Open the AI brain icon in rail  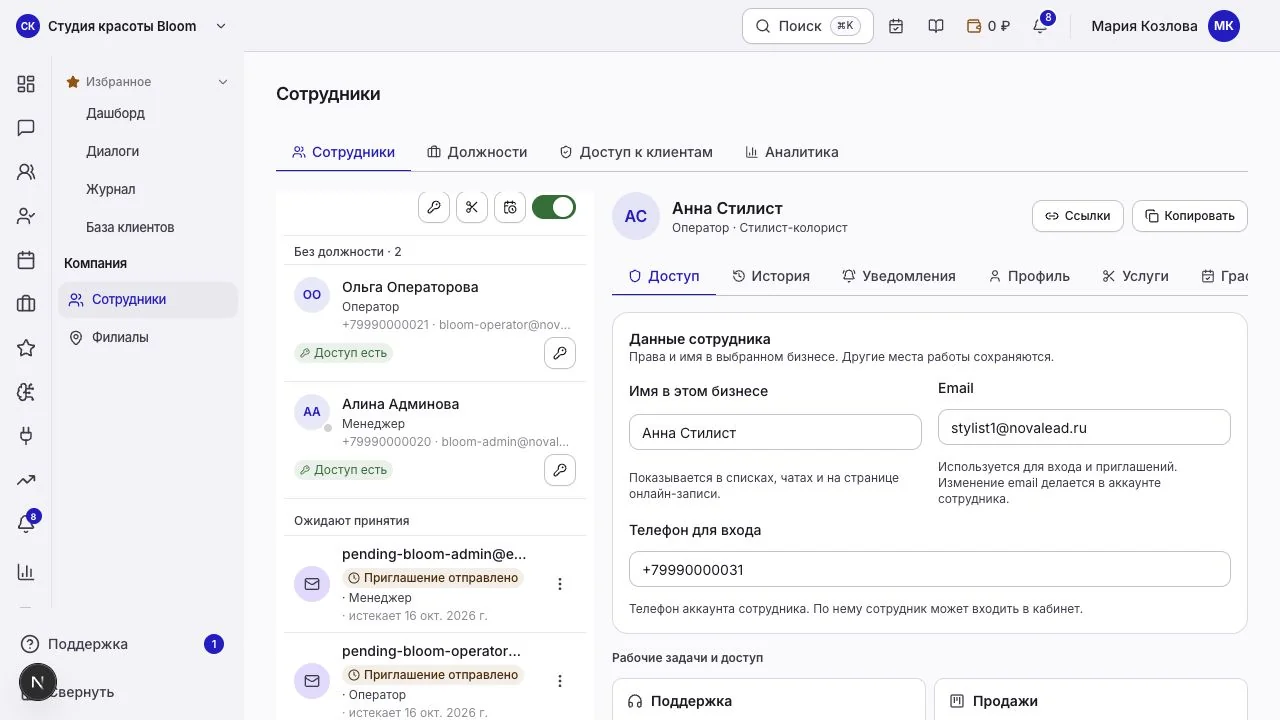pos(26,392)
